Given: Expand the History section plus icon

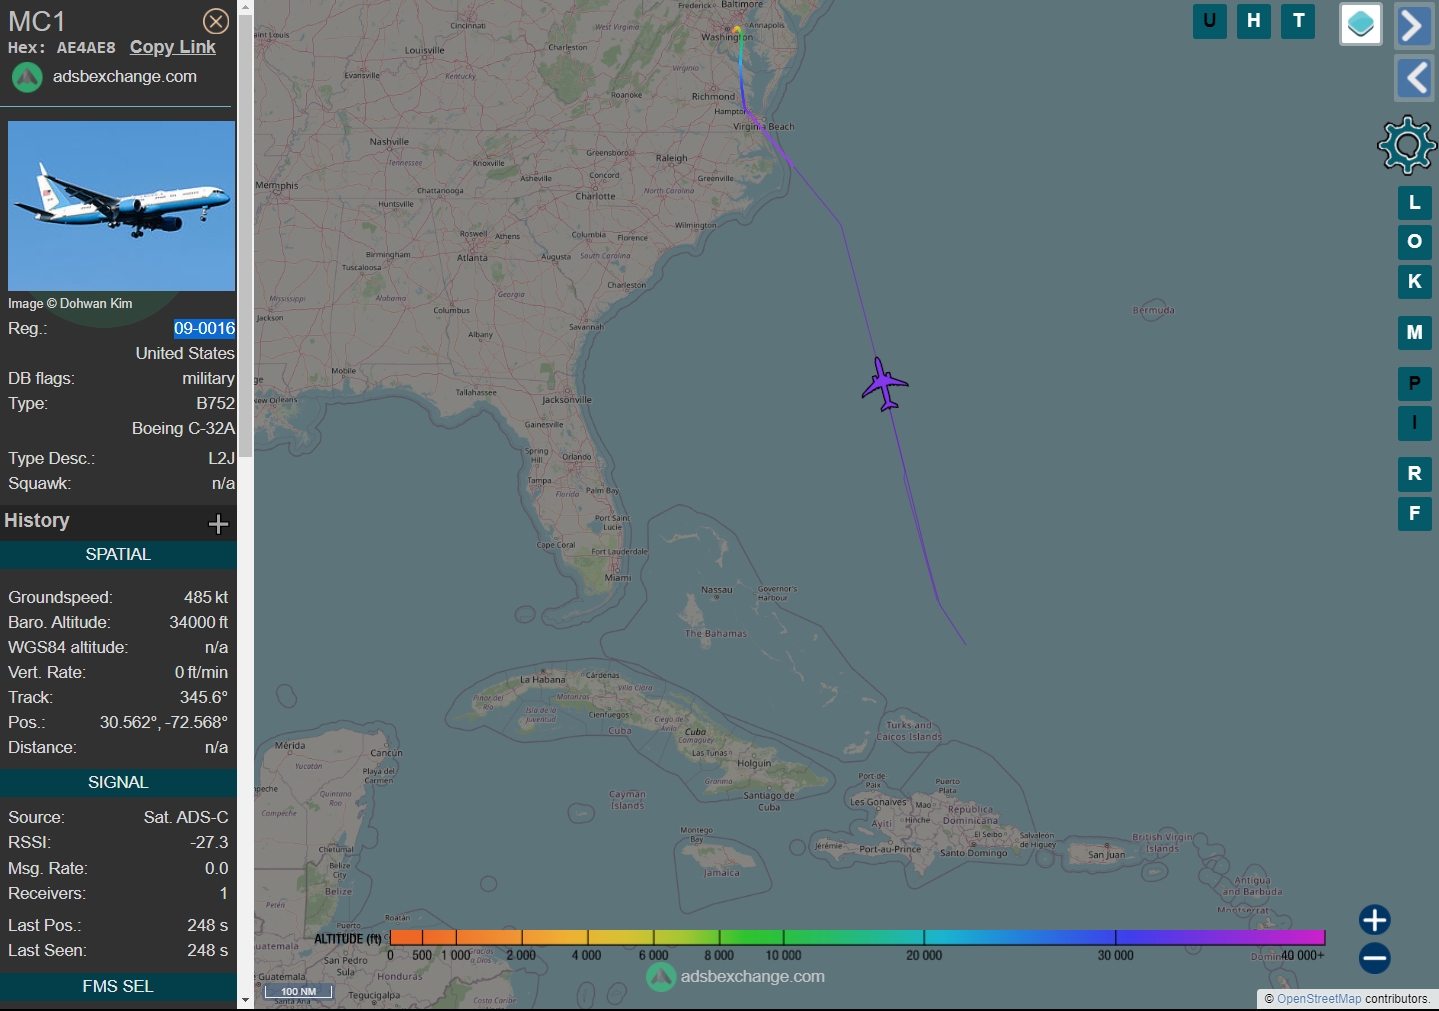Looking at the screenshot, I should coord(218,524).
